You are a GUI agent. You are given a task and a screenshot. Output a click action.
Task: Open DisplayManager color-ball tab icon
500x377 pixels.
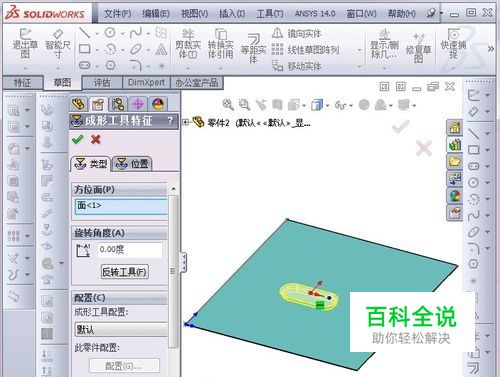coord(158,104)
